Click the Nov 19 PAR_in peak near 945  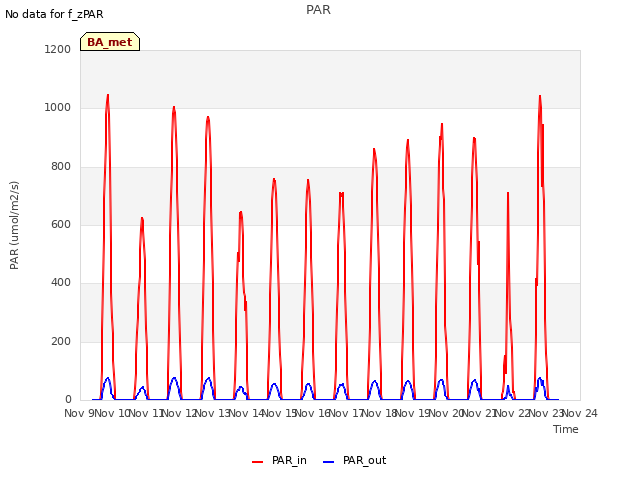(x=442, y=124)
